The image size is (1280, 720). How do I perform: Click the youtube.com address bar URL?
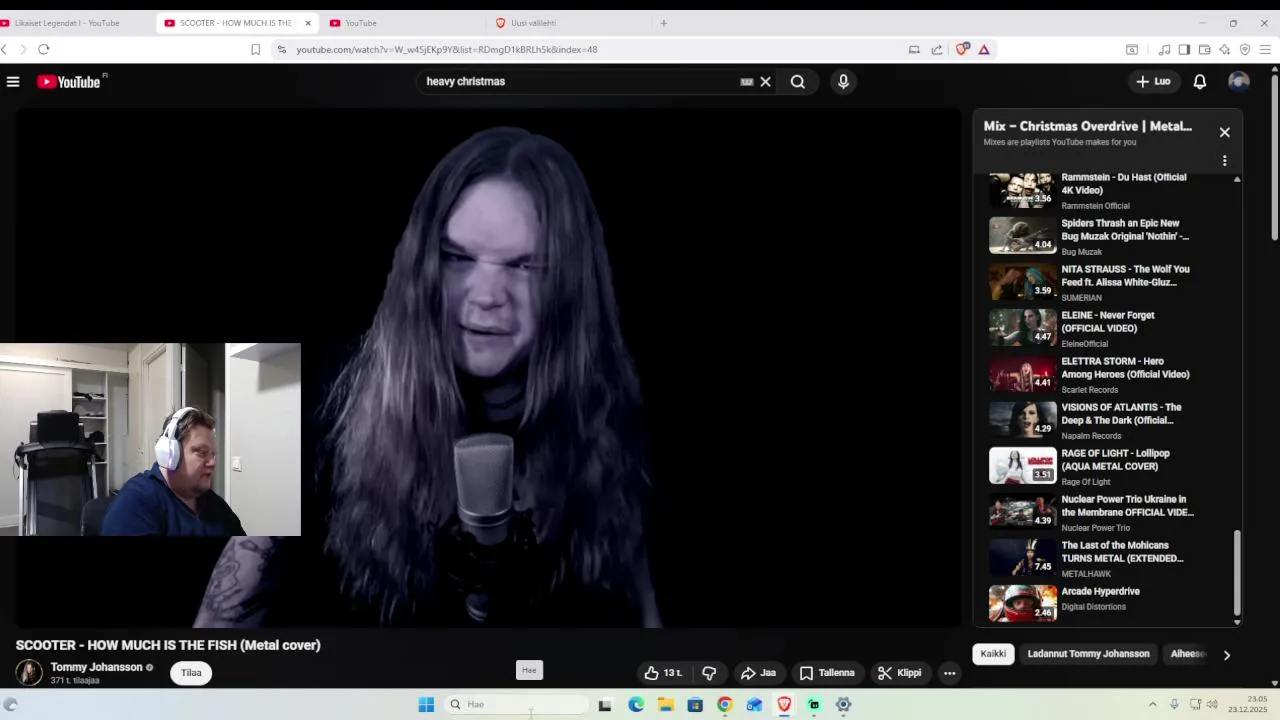pyautogui.click(x=447, y=50)
